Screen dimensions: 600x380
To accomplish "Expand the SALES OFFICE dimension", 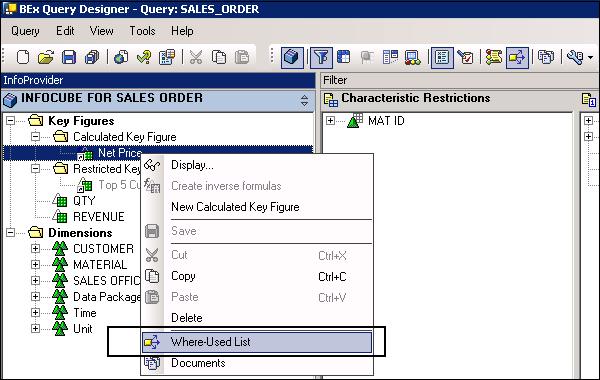I will (x=36, y=281).
